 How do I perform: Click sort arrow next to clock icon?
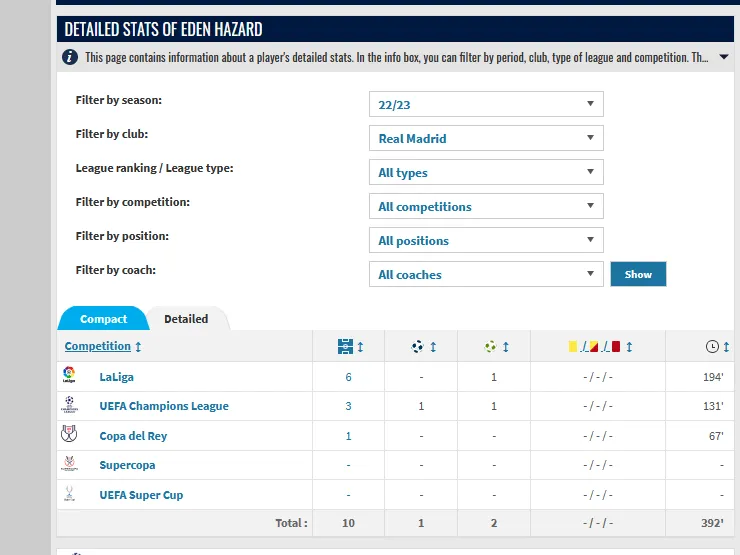(x=726, y=347)
